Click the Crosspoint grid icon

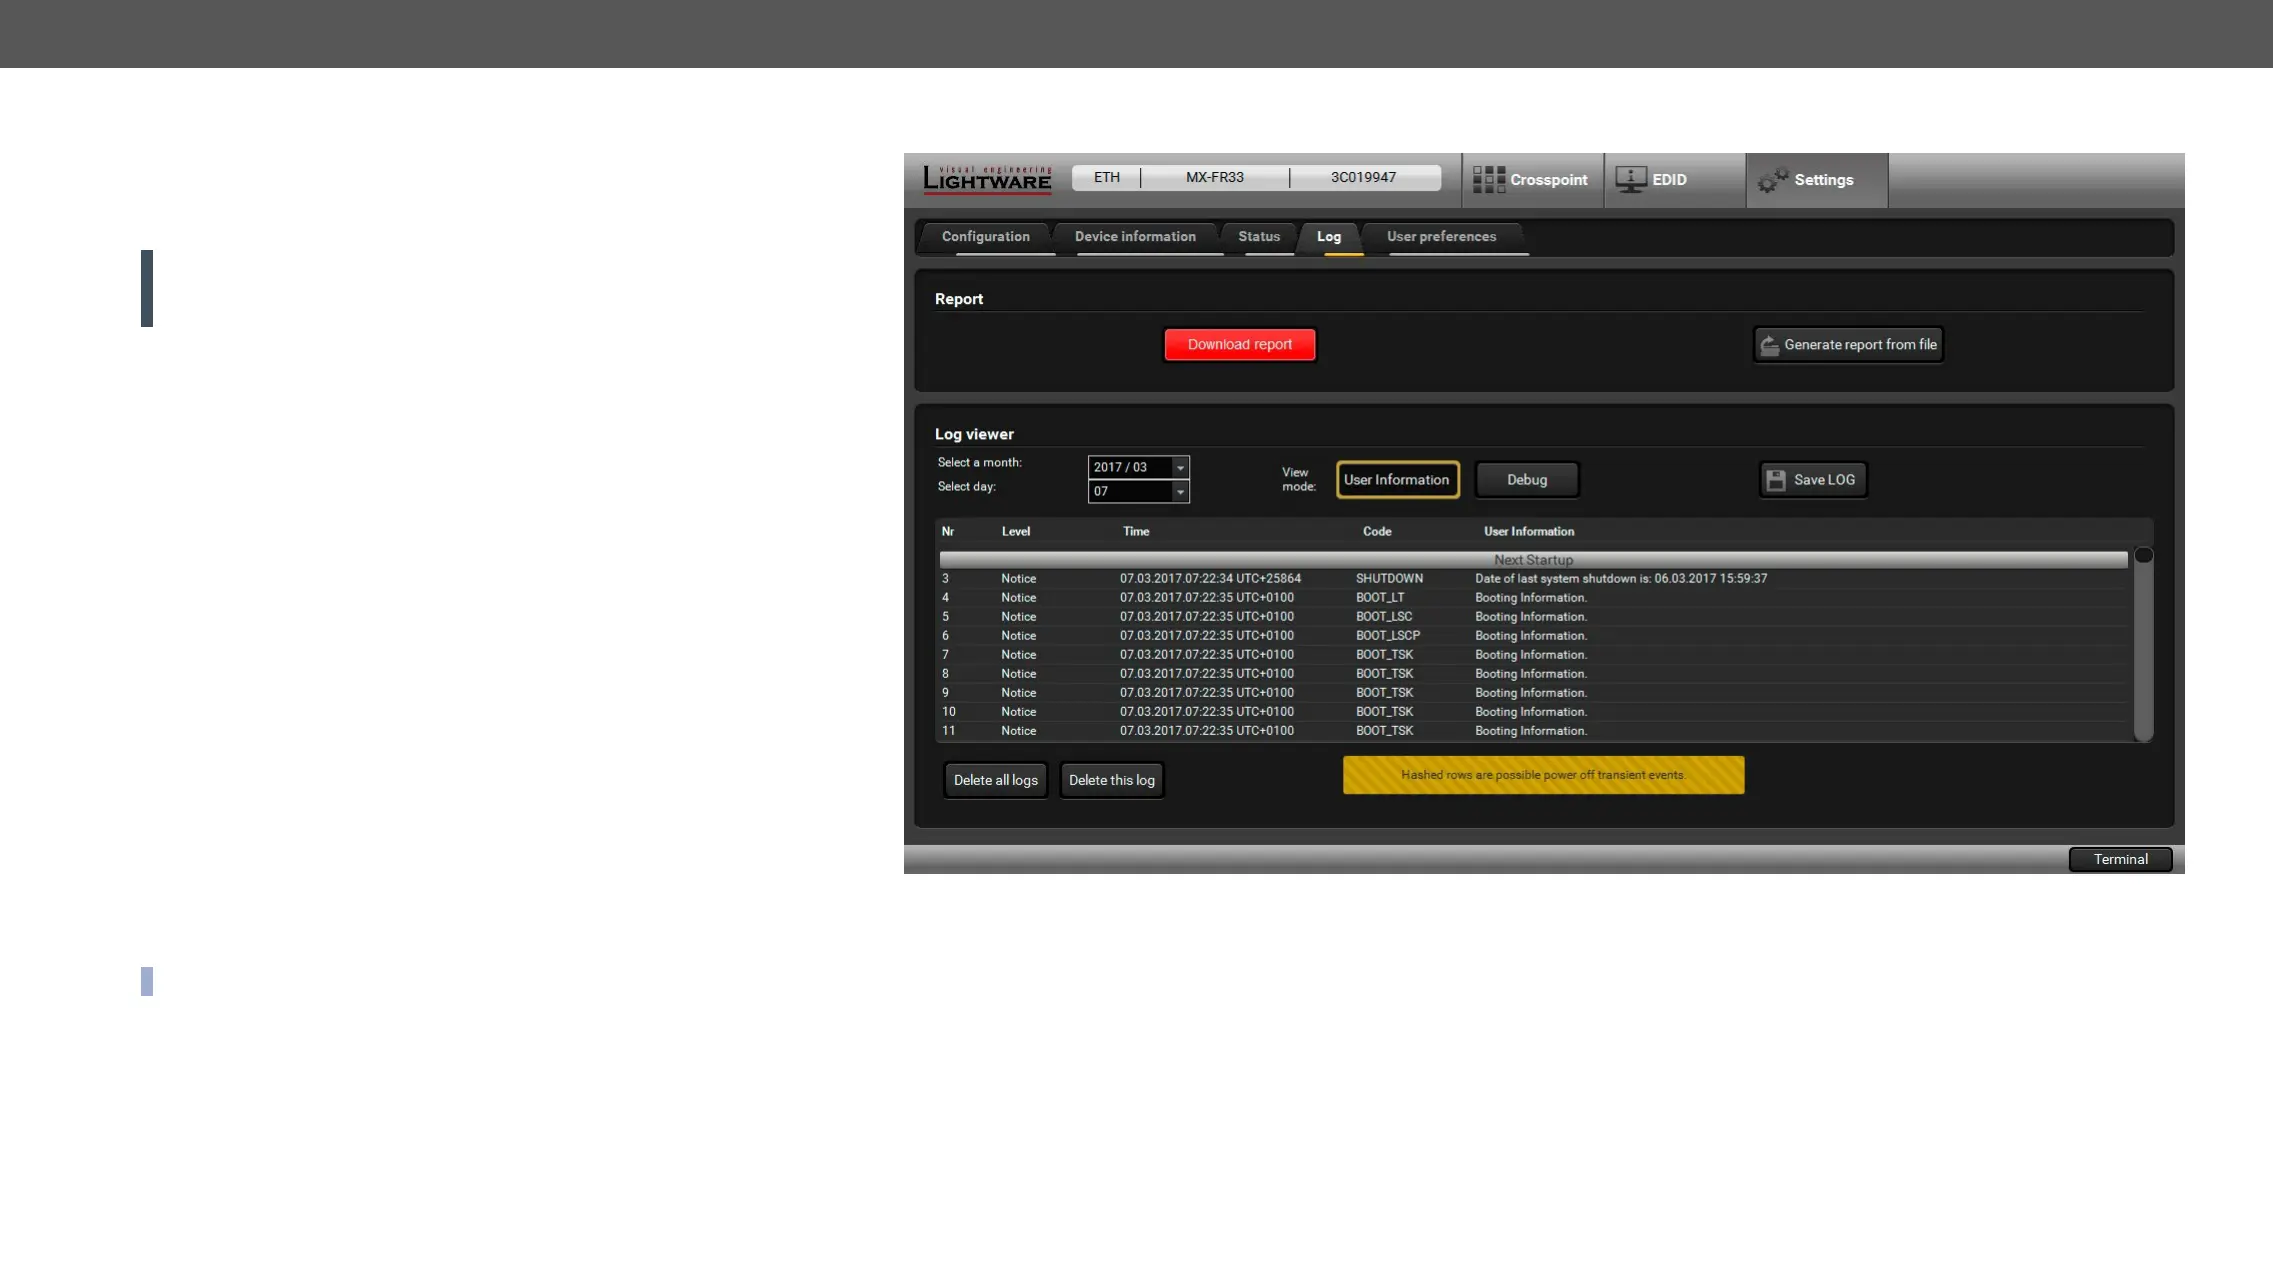tap(1488, 180)
